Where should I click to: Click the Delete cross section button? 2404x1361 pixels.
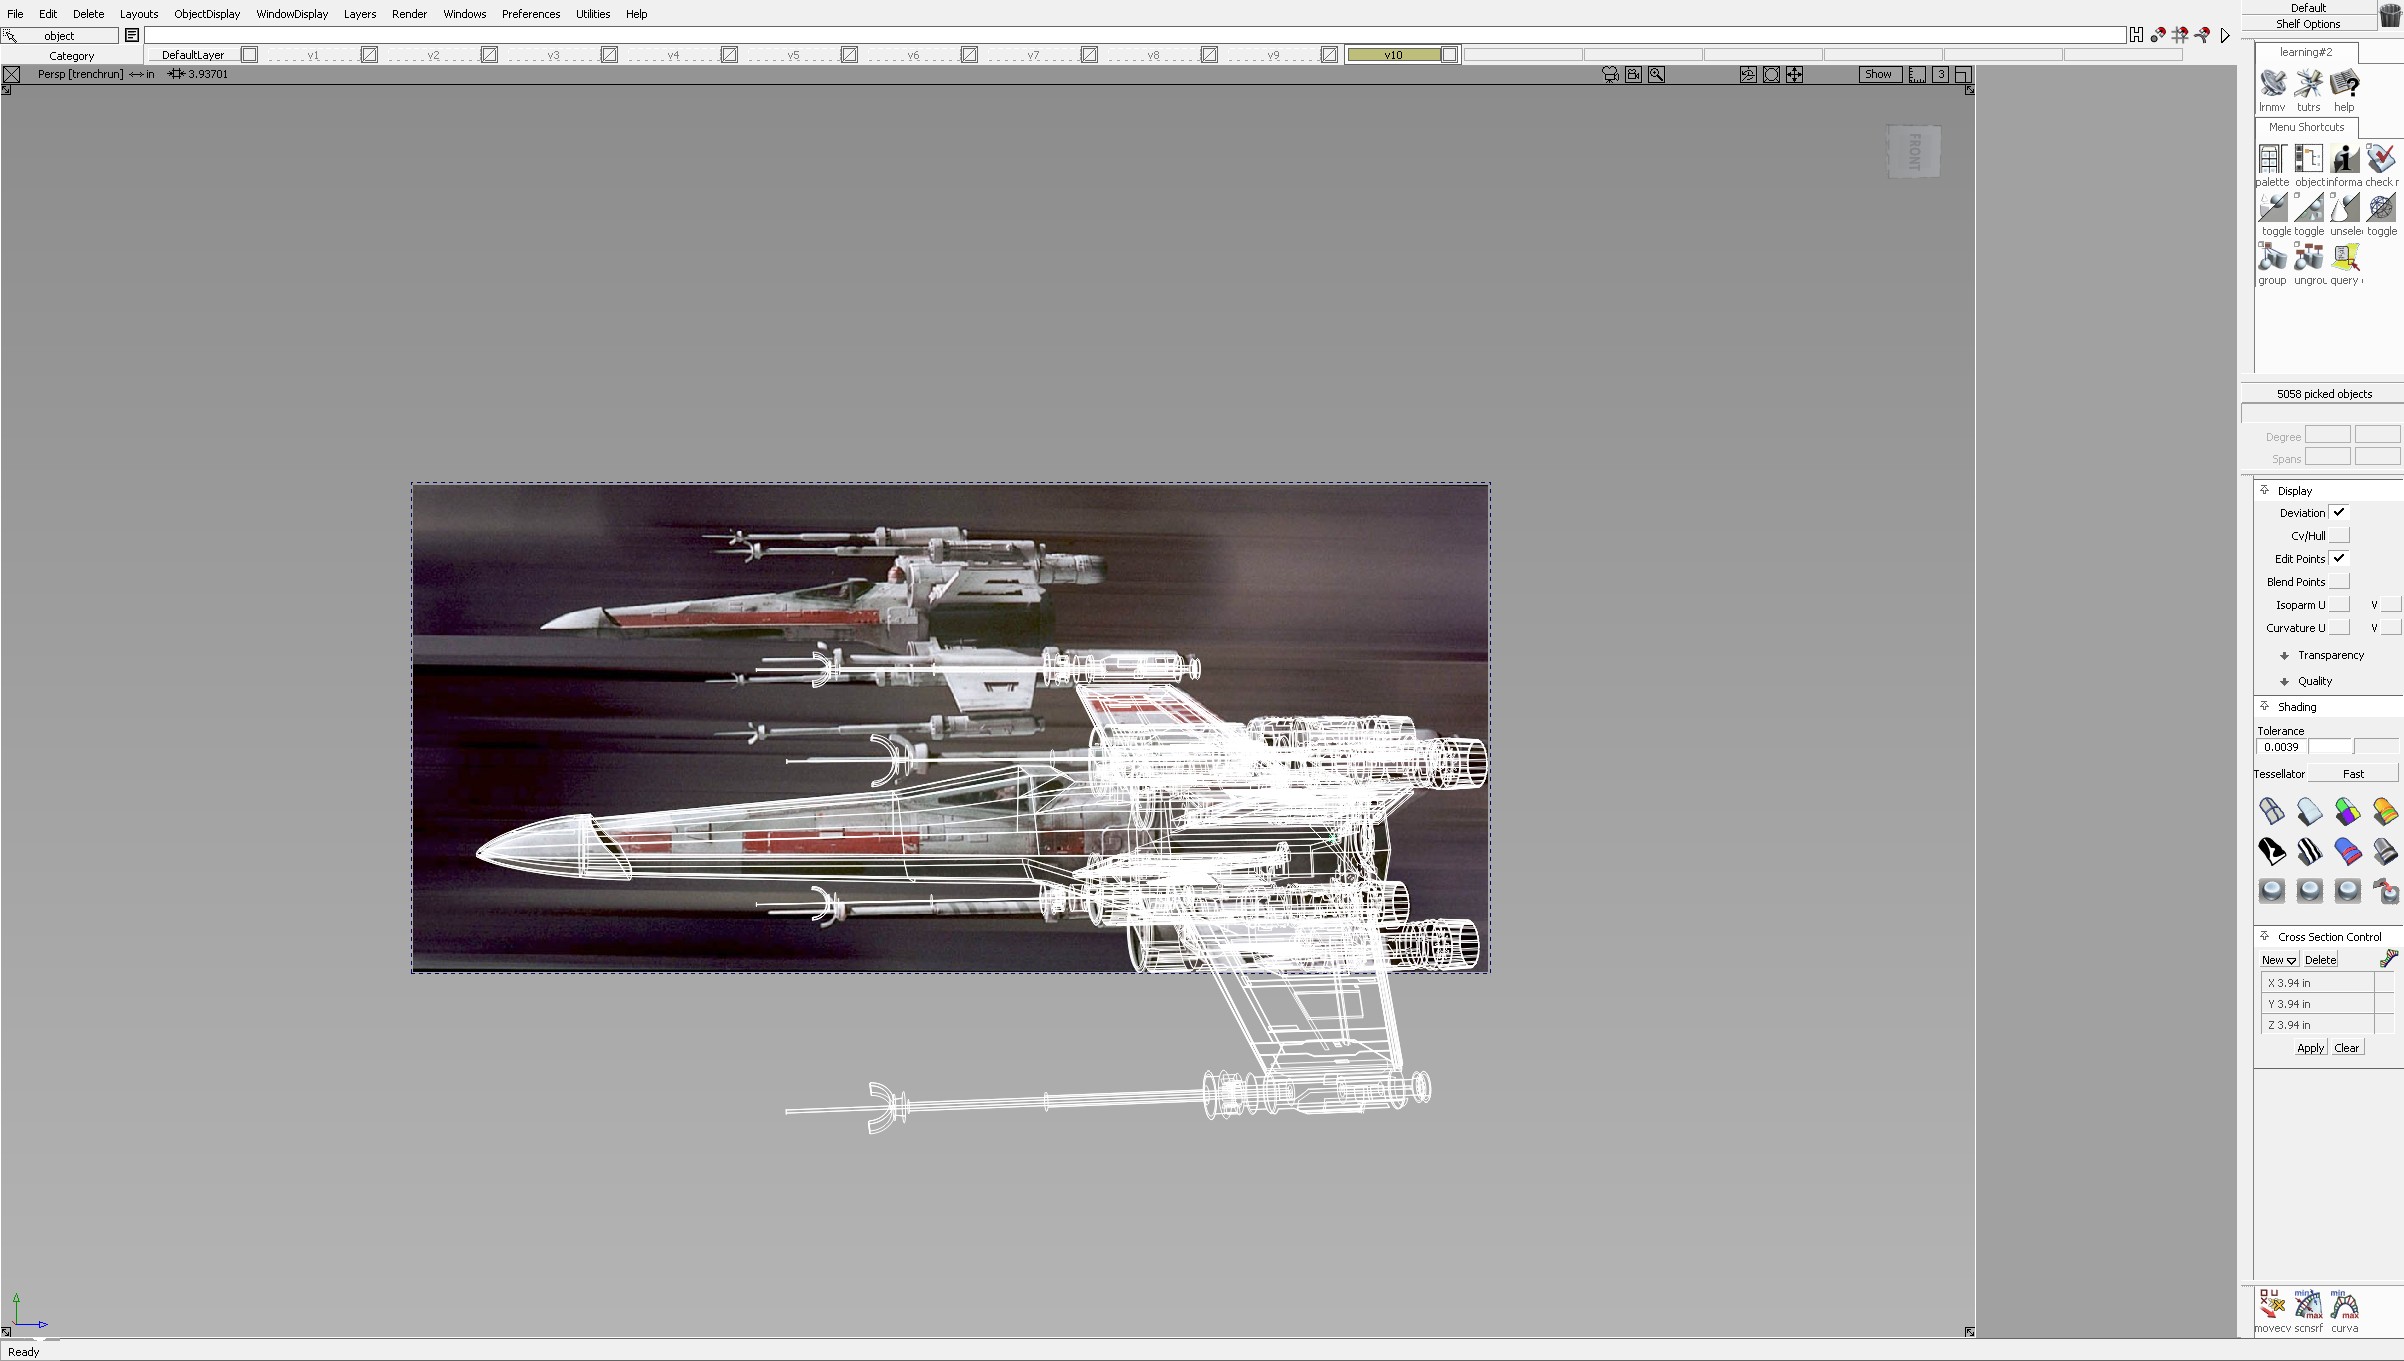[2320, 960]
